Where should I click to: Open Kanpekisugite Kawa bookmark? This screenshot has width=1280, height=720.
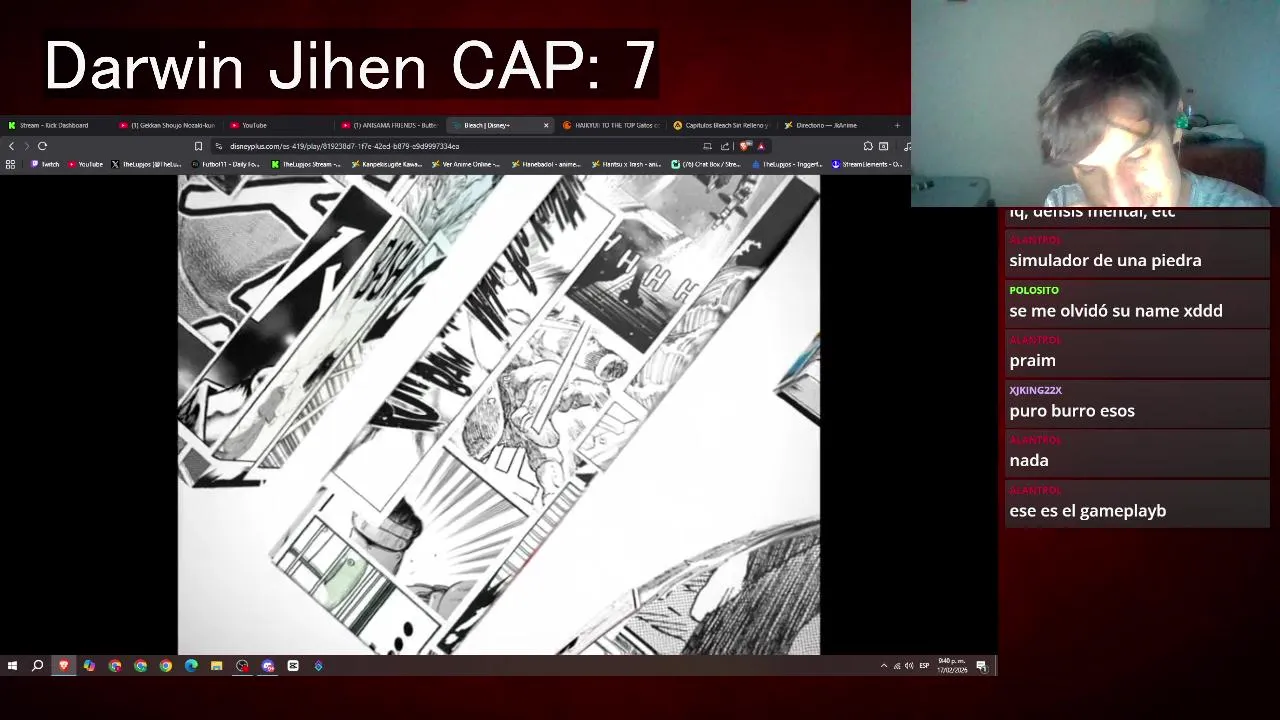[386, 164]
